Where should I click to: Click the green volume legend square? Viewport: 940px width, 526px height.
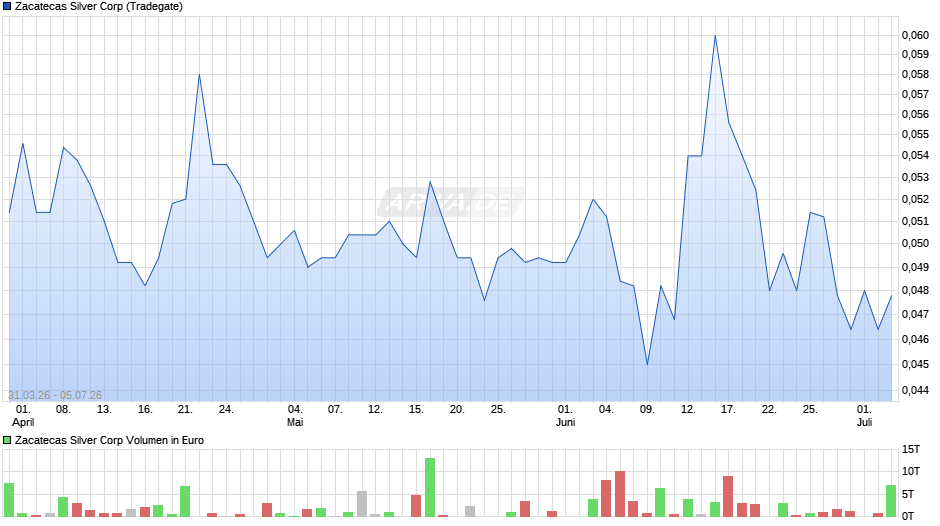tap(7, 440)
